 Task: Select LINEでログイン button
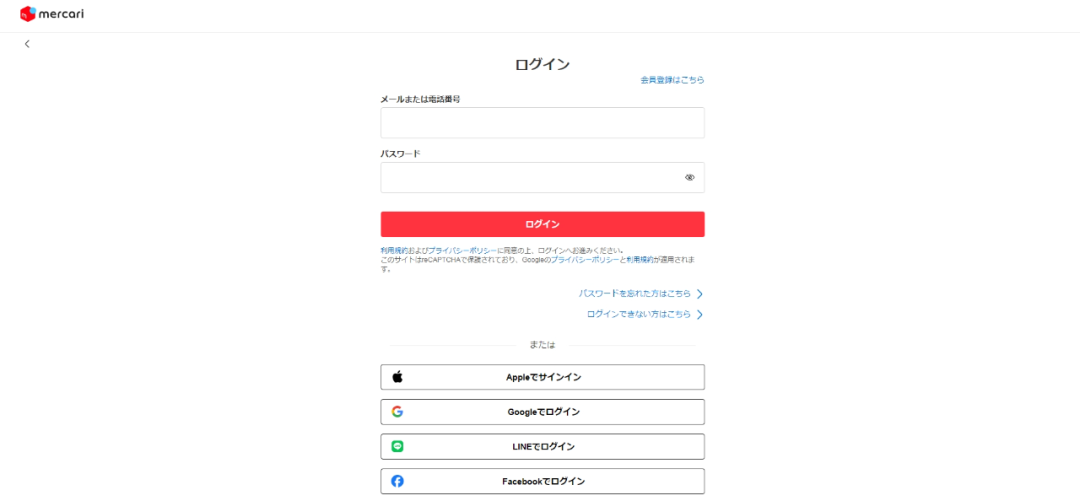(542, 447)
